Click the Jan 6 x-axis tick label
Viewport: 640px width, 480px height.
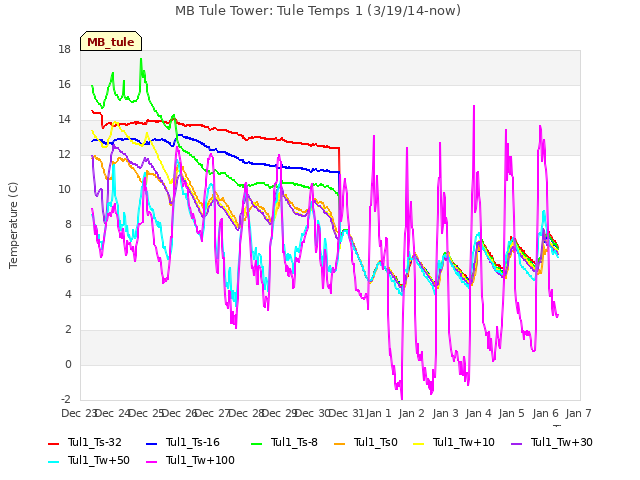[545, 413]
